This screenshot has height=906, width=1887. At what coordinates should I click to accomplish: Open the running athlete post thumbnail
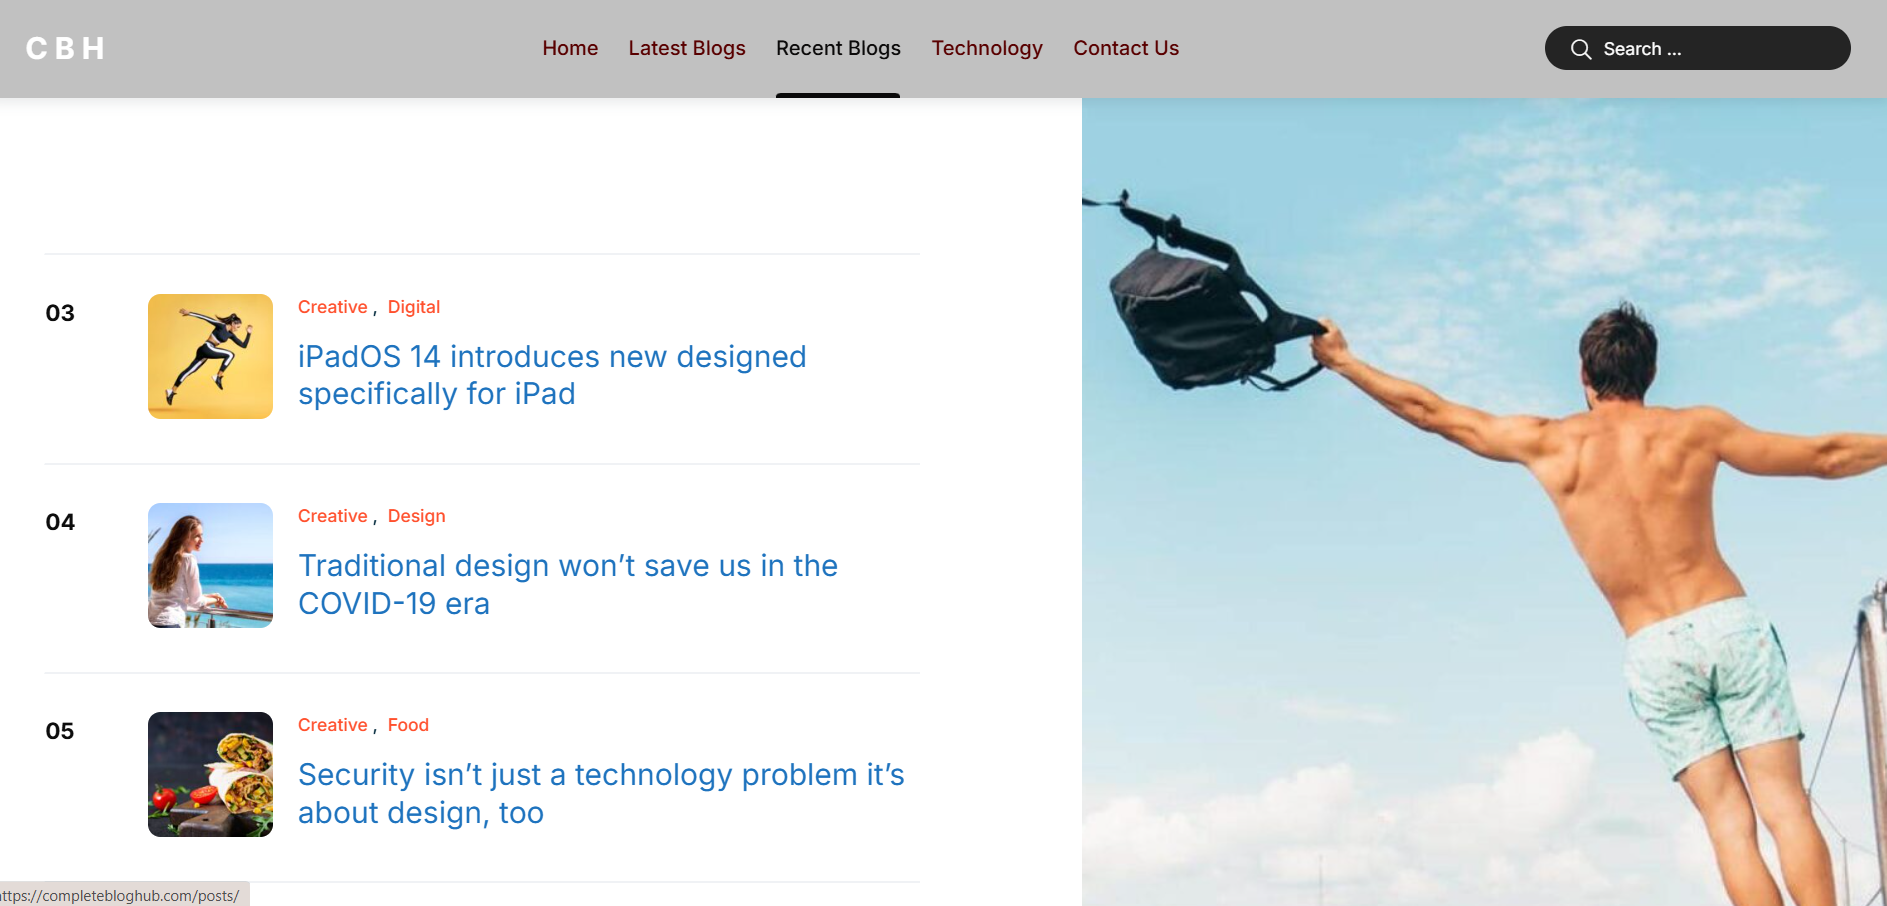point(210,356)
